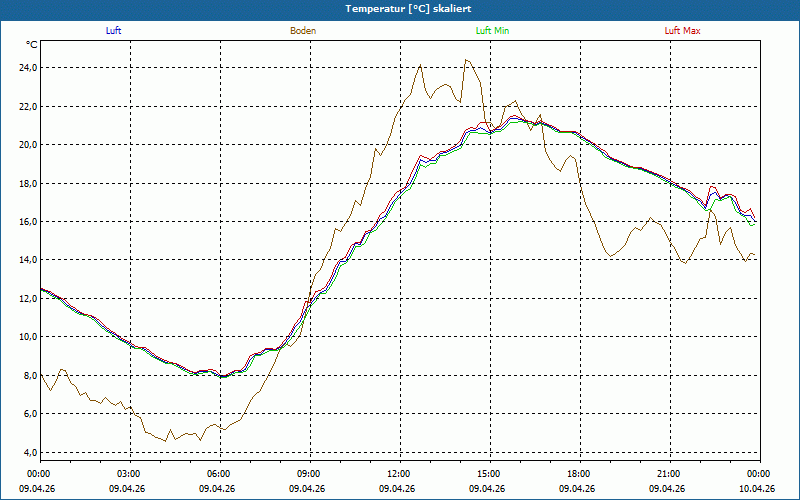Click the 18:00 time axis label
Viewport: 800px width, 500px height.
point(580,474)
